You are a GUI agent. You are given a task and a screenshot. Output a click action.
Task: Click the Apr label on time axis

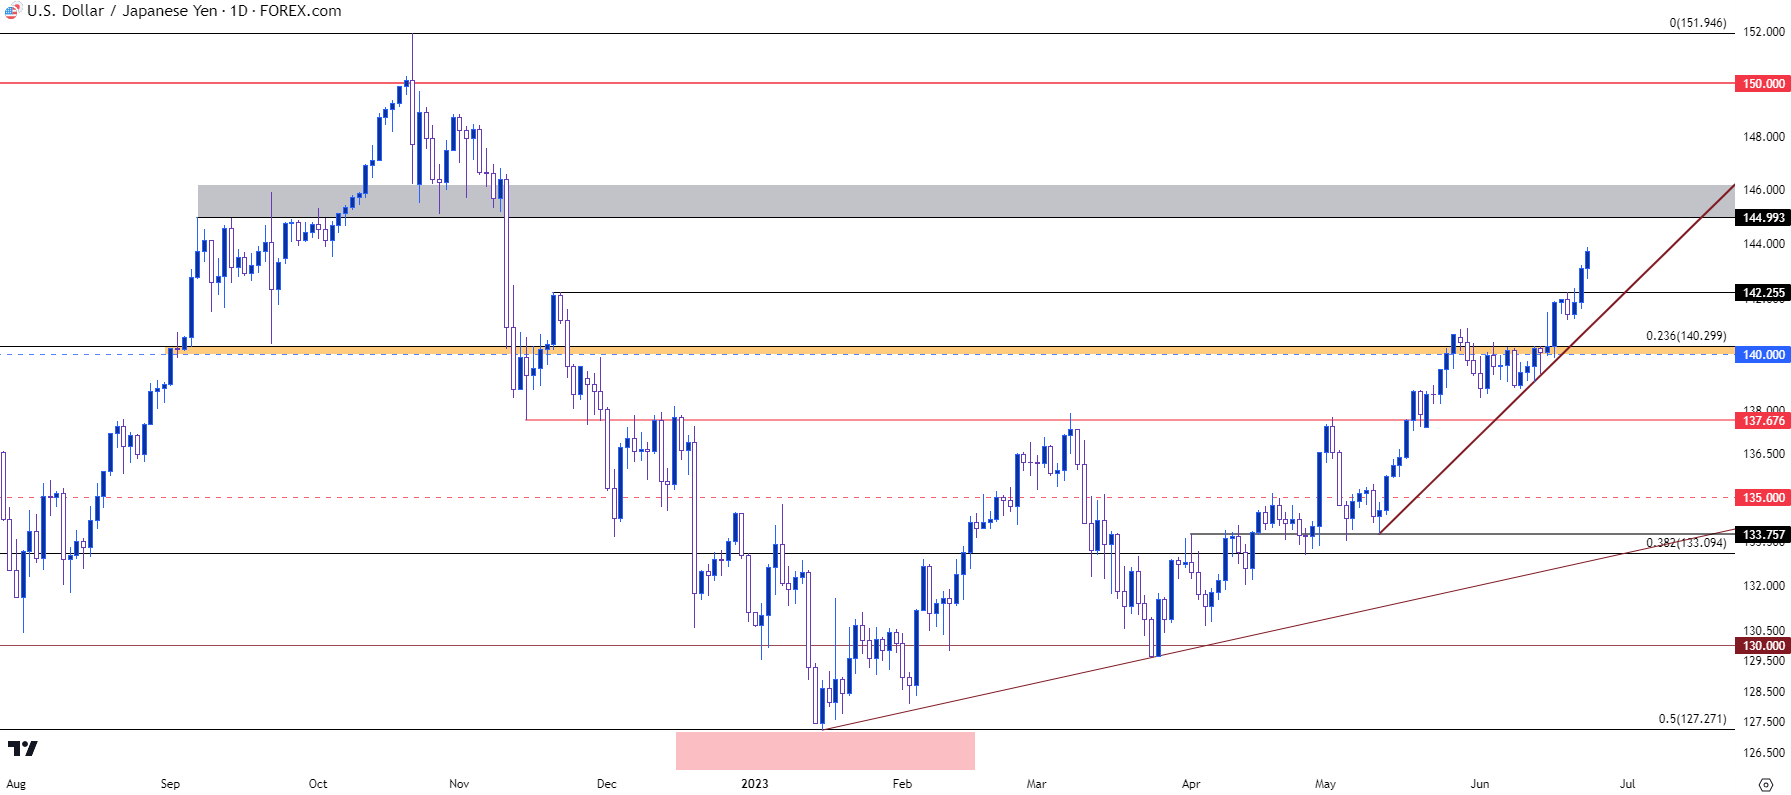[1191, 784]
